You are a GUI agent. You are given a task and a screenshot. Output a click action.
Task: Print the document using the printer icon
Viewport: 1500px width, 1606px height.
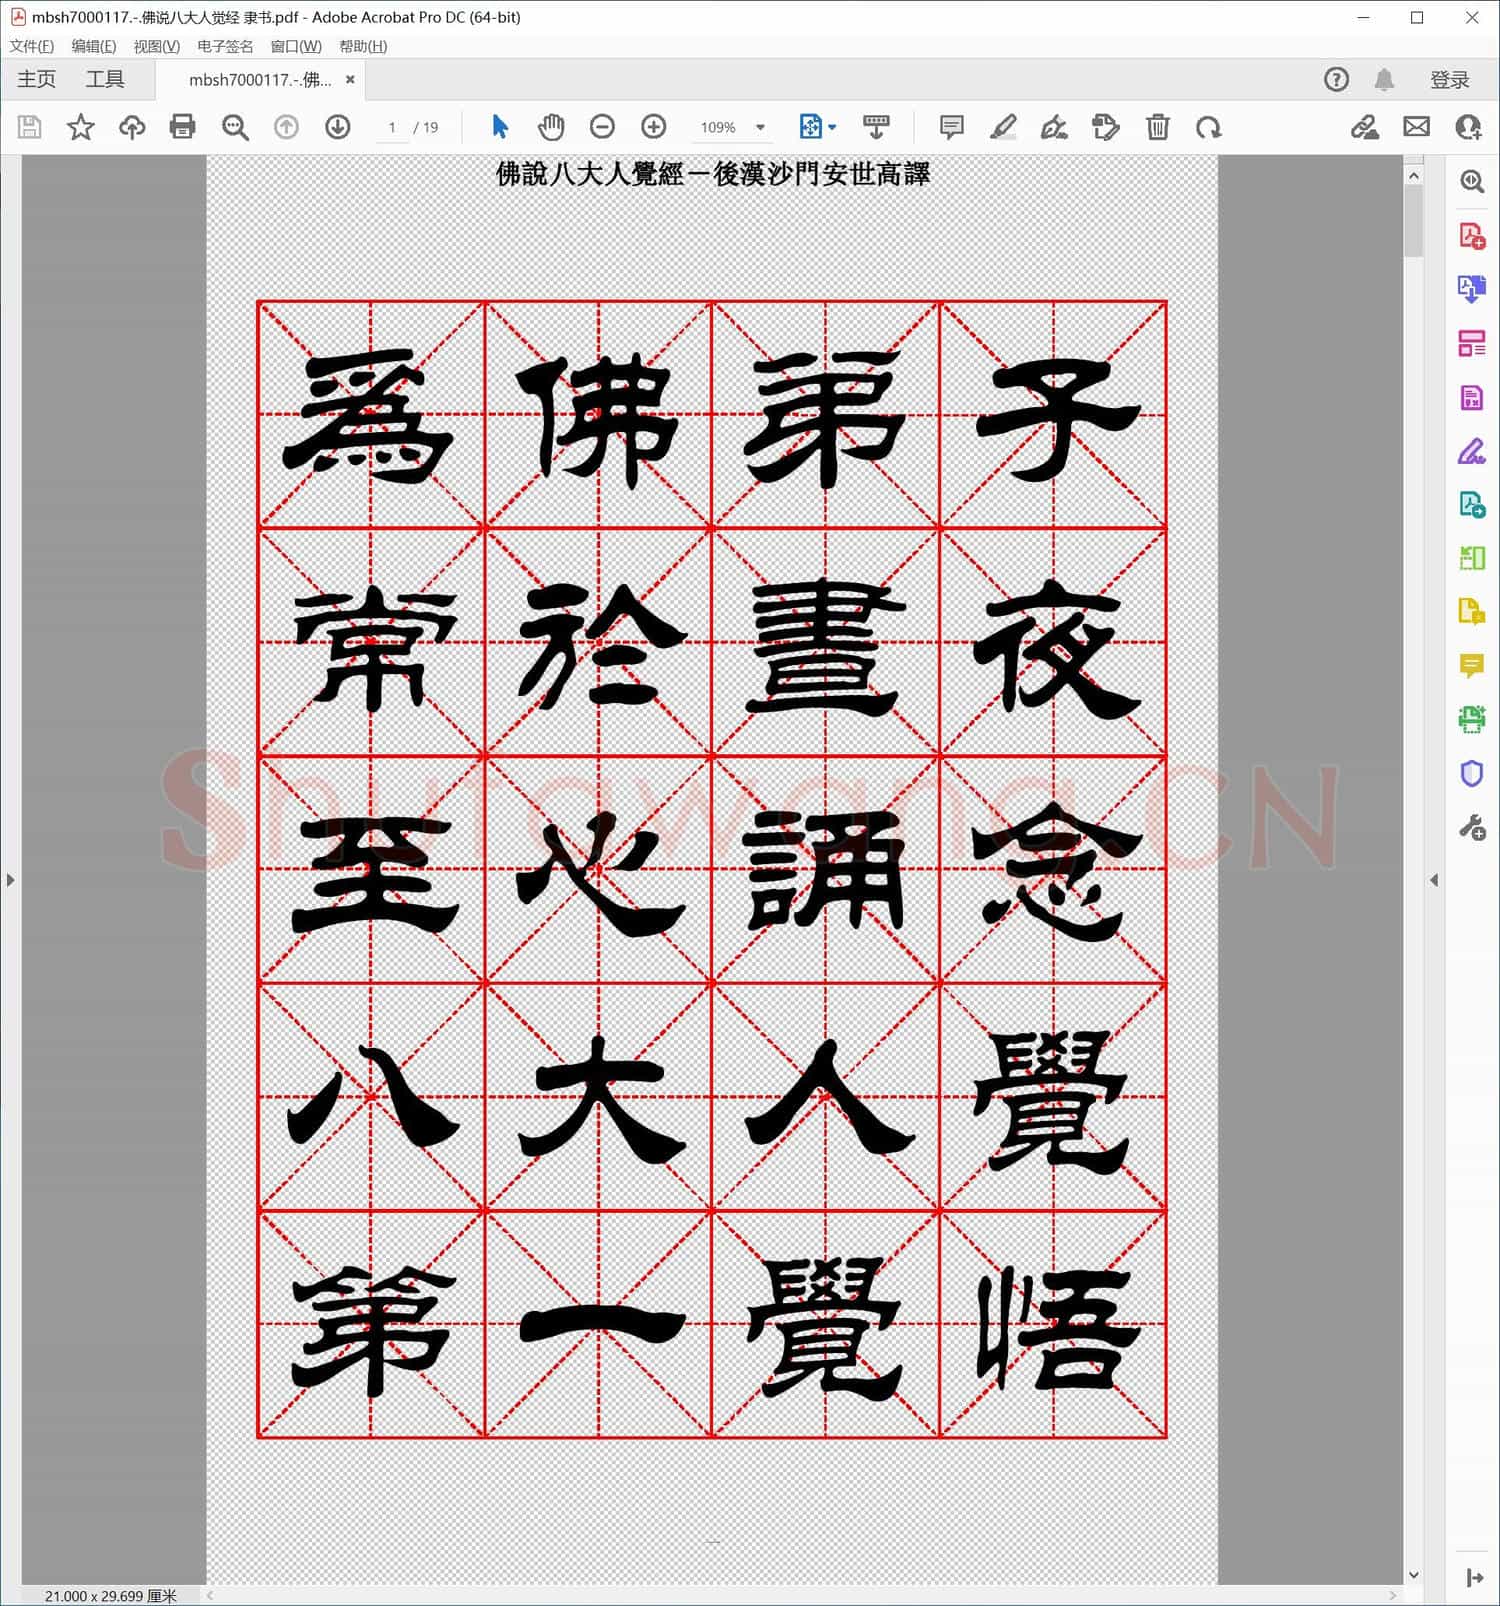click(x=183, y=127)
